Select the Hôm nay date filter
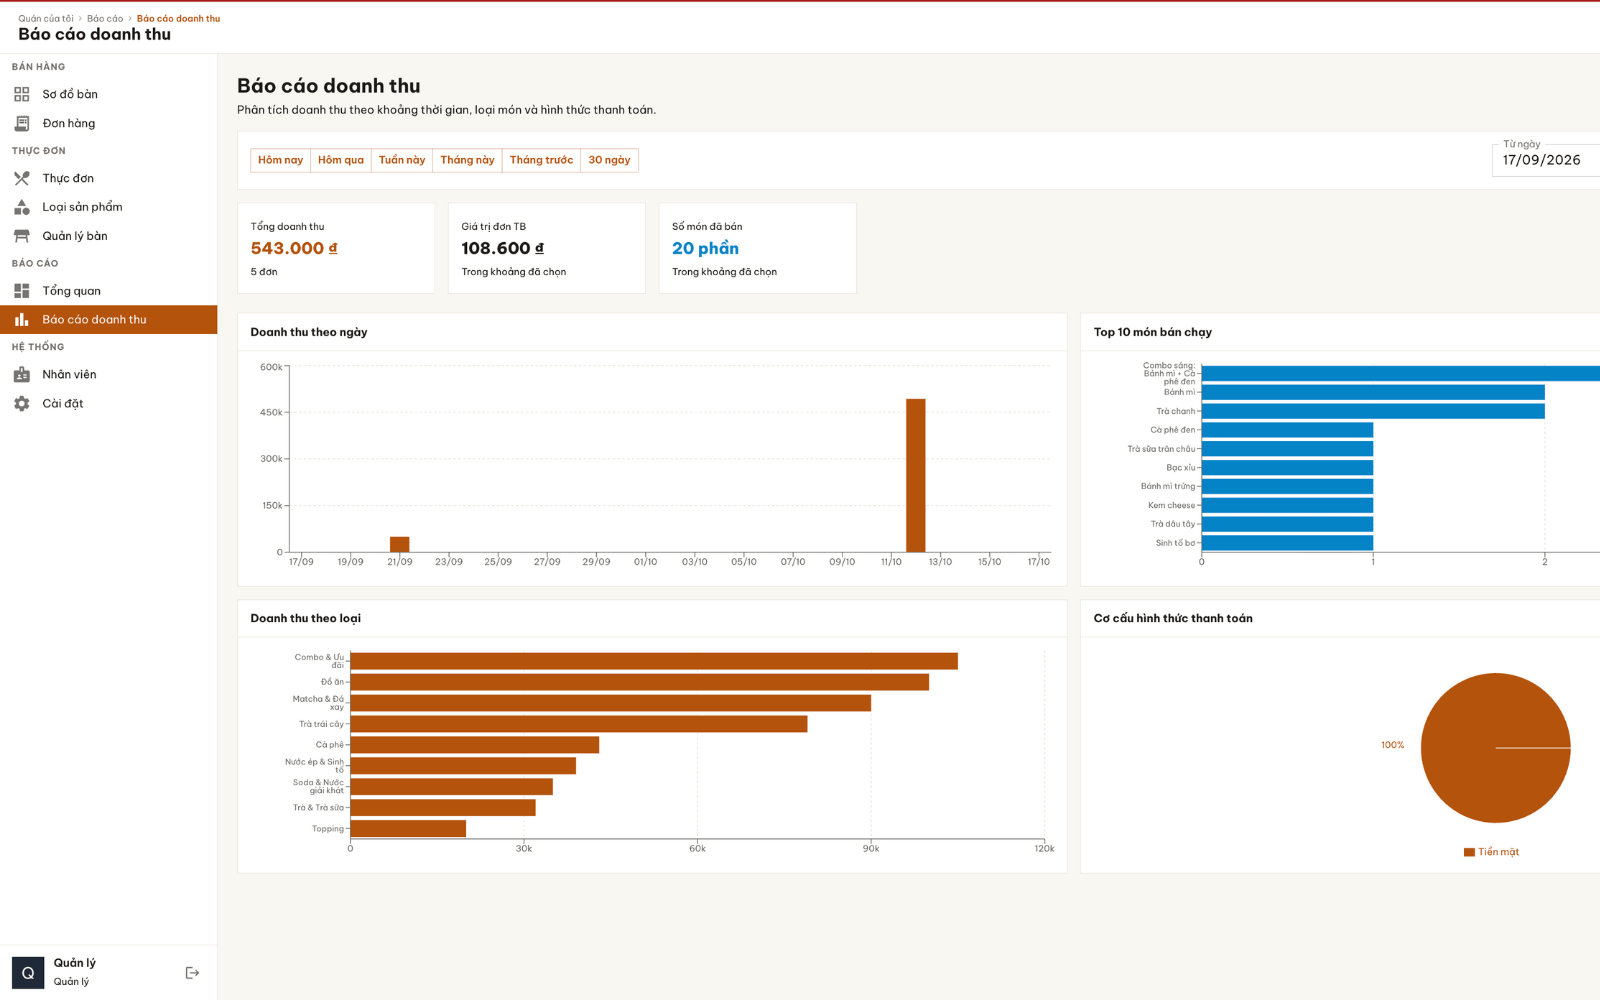Viewport: 1600px width, 1000px height. click(x=280, y=160)
